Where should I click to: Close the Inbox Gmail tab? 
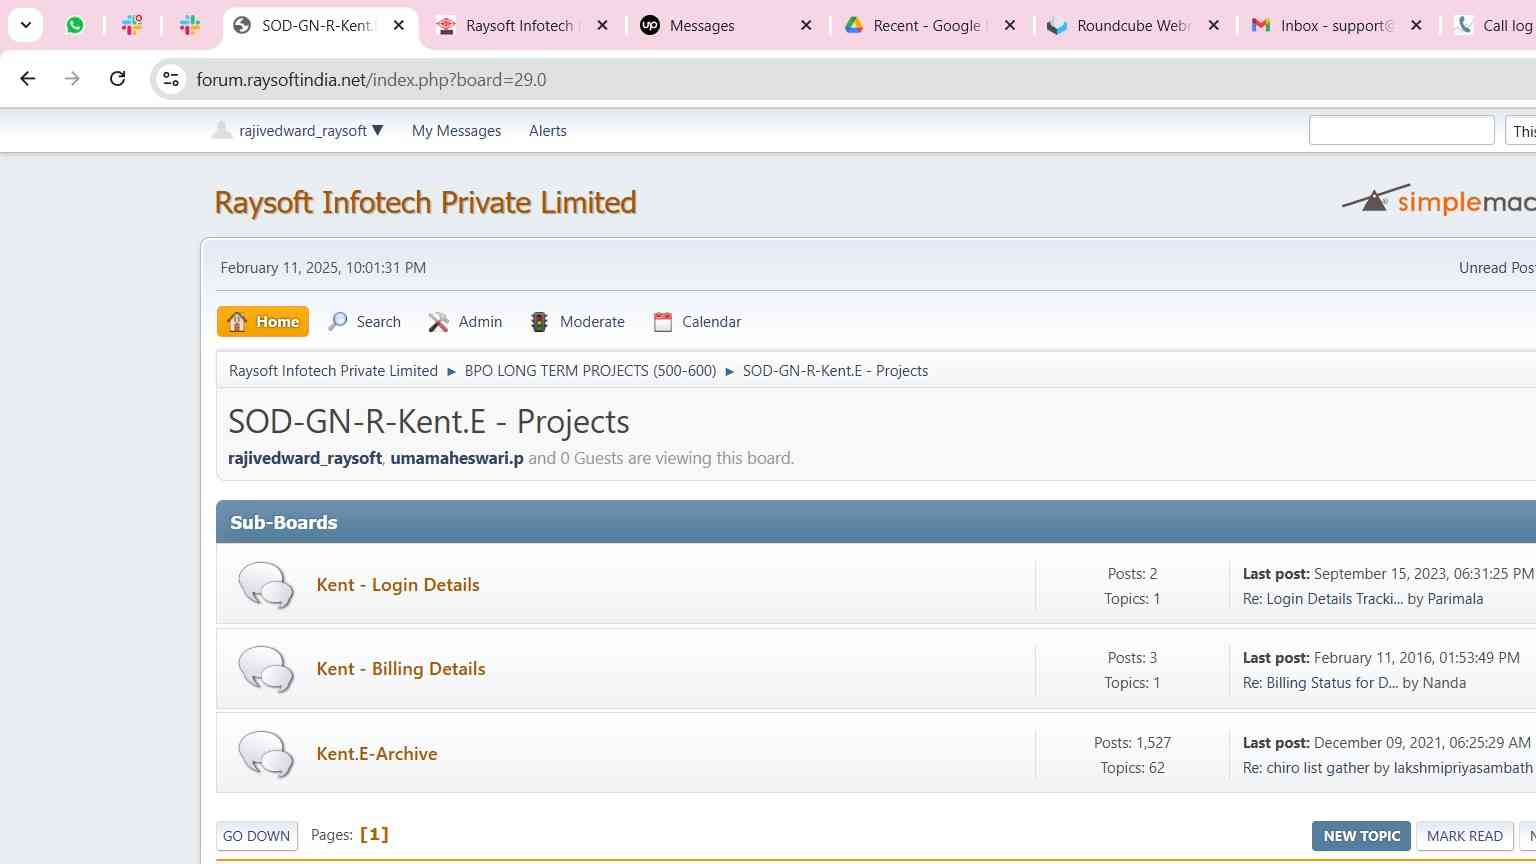(x=1416, y=25)
